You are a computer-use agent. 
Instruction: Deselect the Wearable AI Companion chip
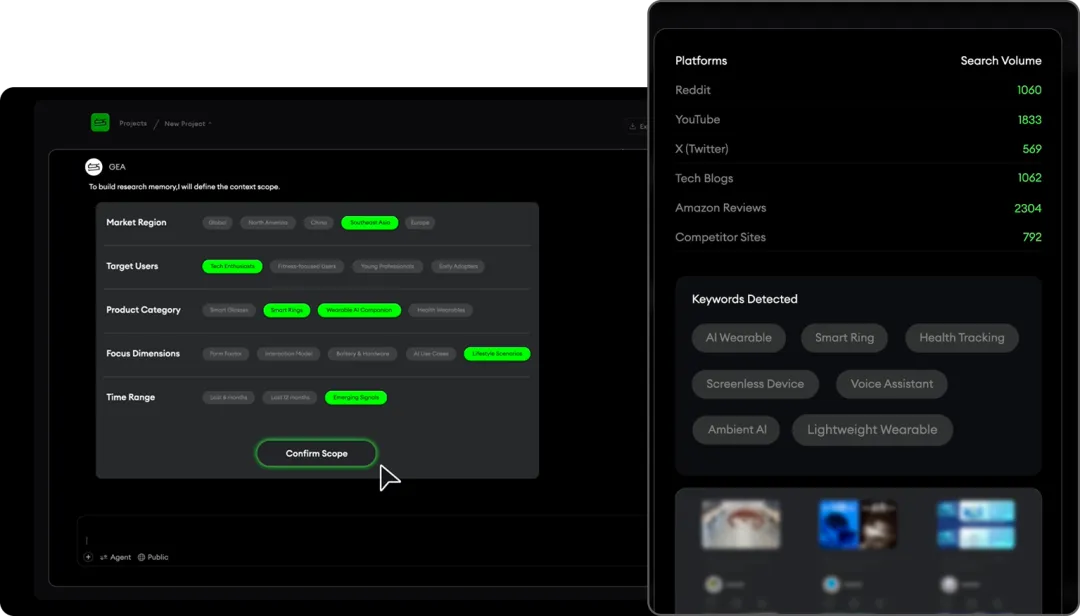click(x=359, y=310)
